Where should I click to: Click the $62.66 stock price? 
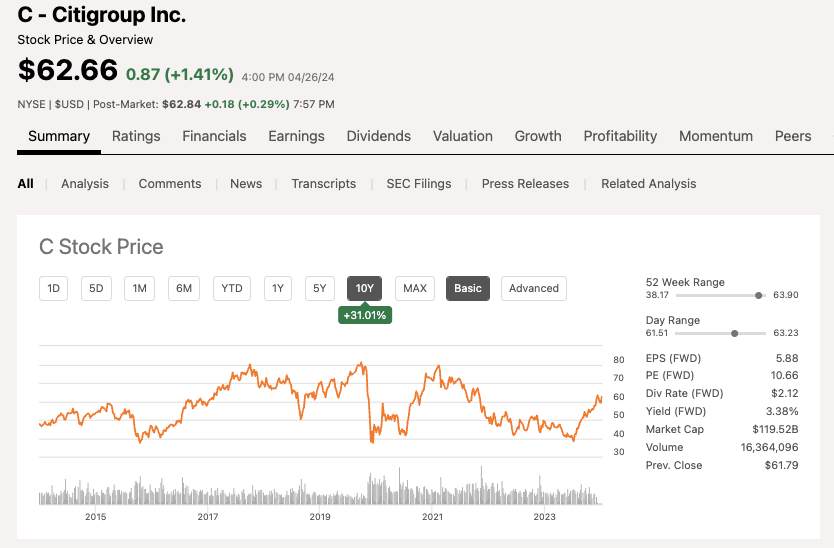(68, 70)
